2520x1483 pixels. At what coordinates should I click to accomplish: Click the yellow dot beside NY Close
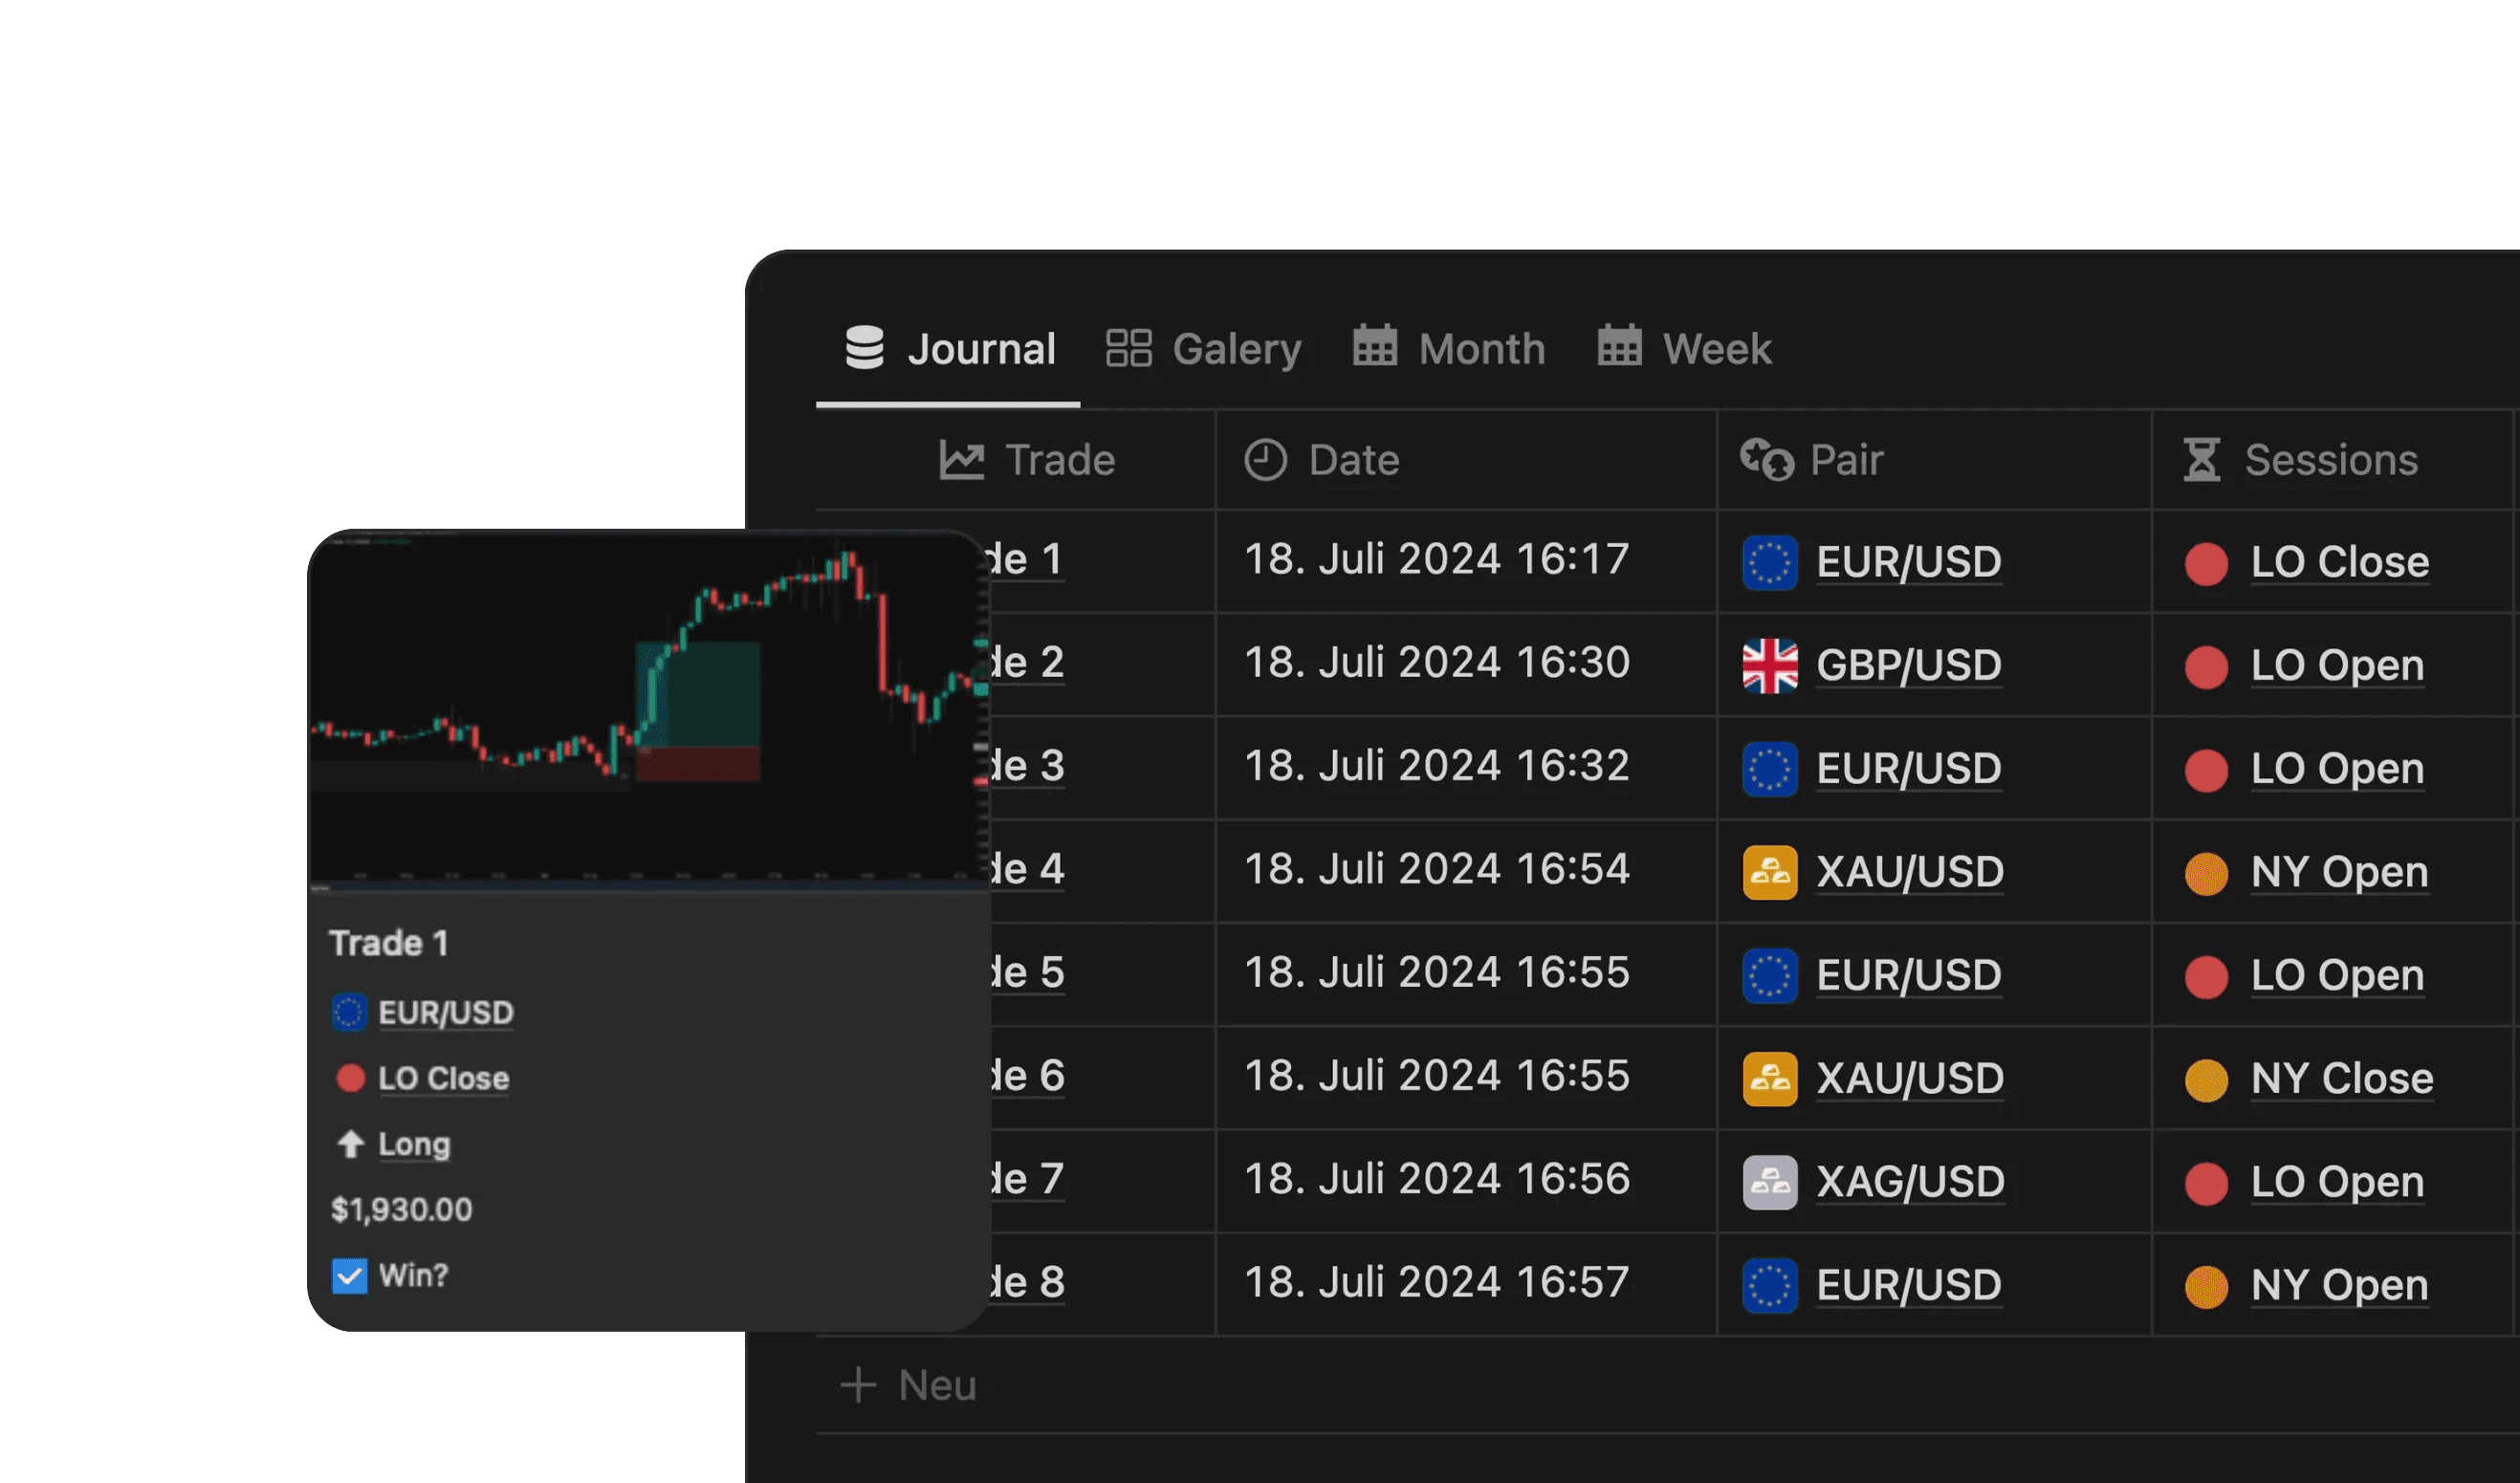coord(2206,1080)
